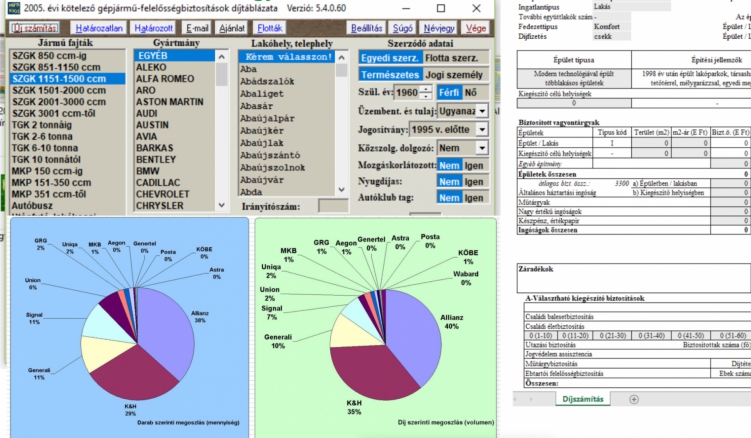The image size is (751, 438).
Task: Select SZGK 2001-3000 ccm vehicle type
Action: tap(68, 102)
